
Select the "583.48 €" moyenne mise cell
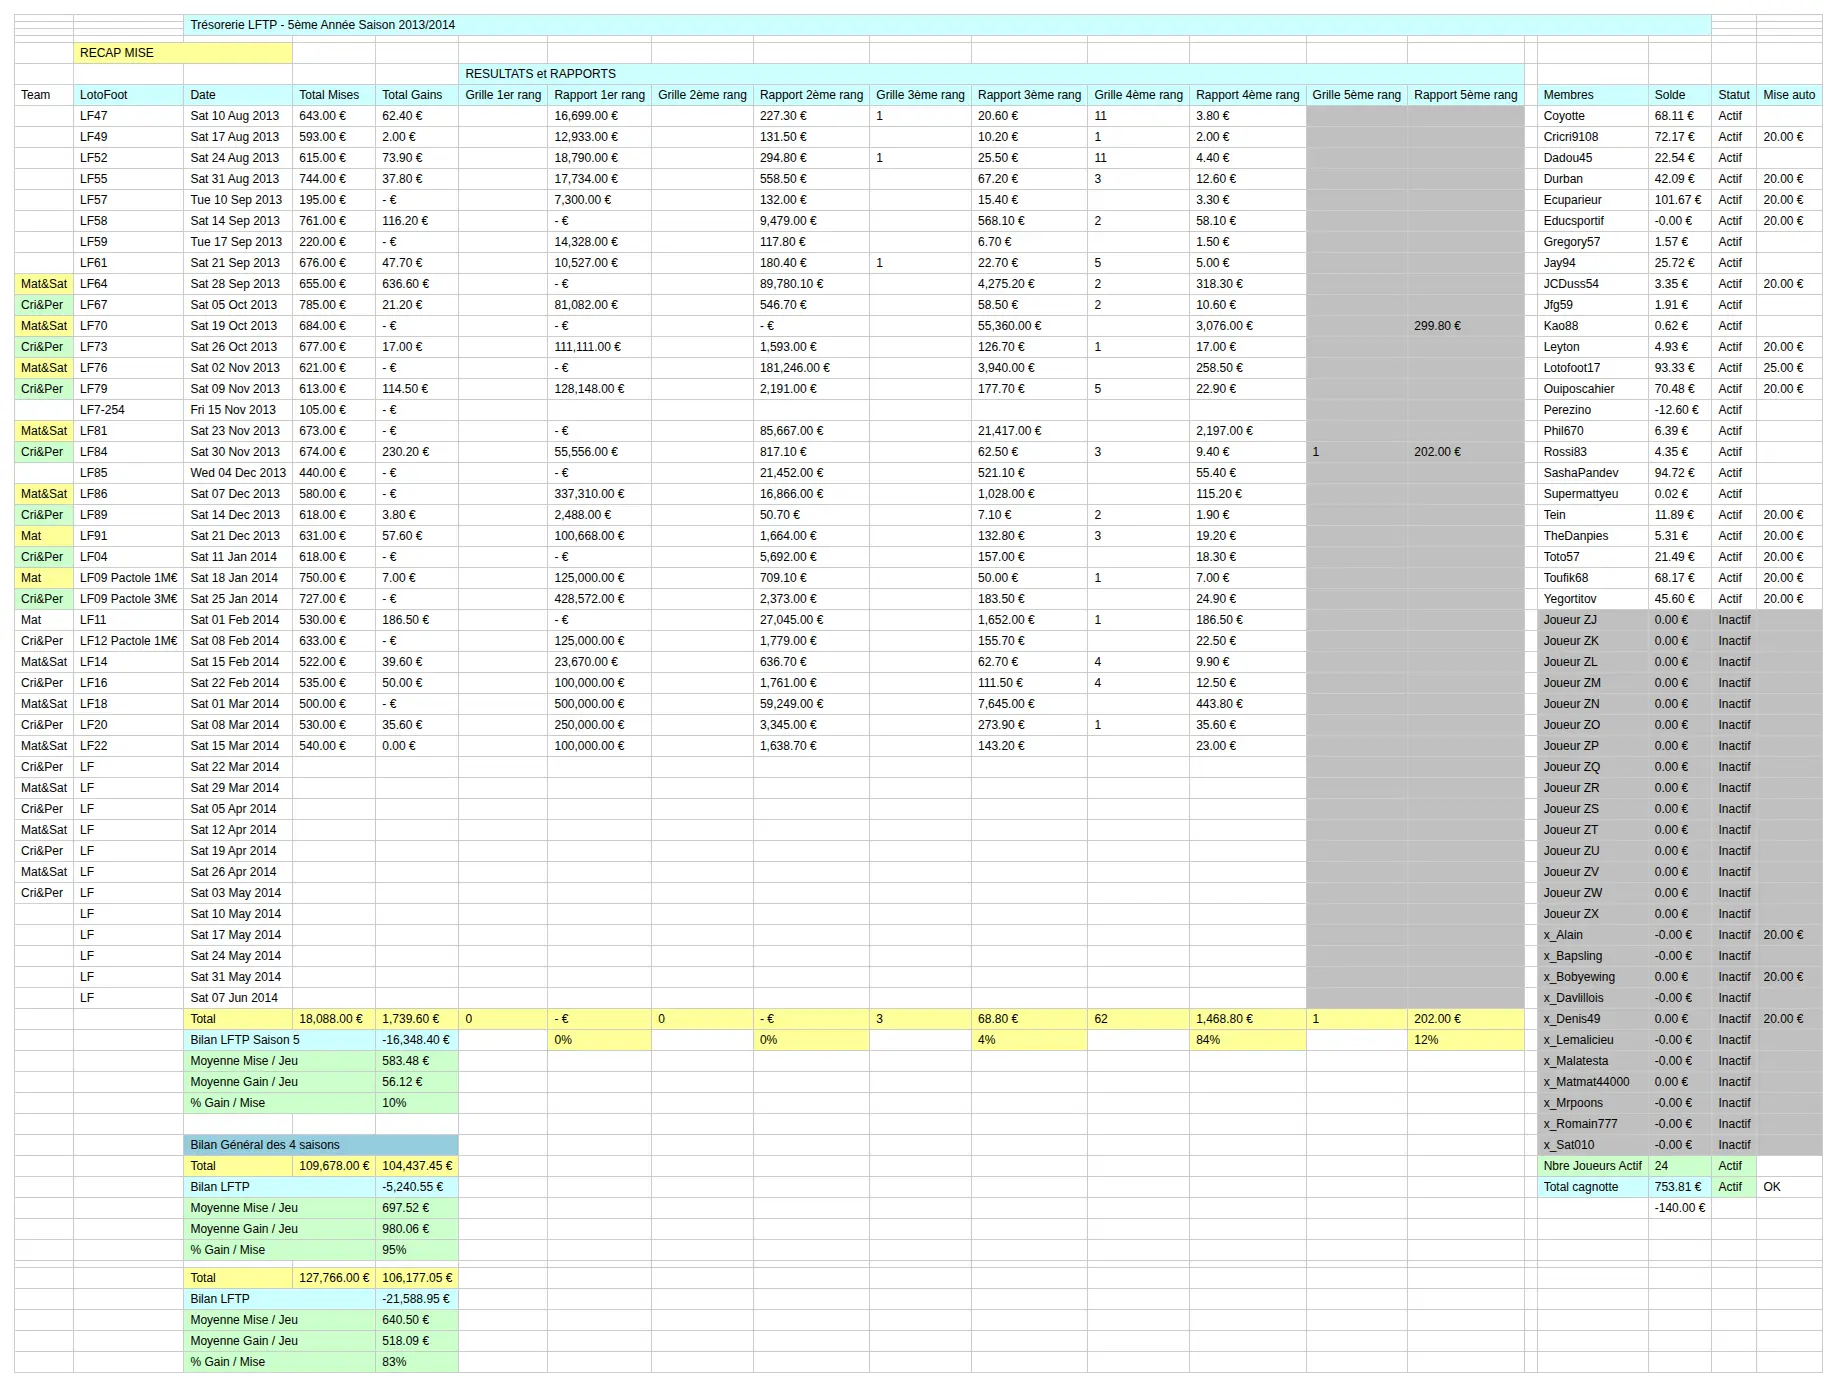417,1061
